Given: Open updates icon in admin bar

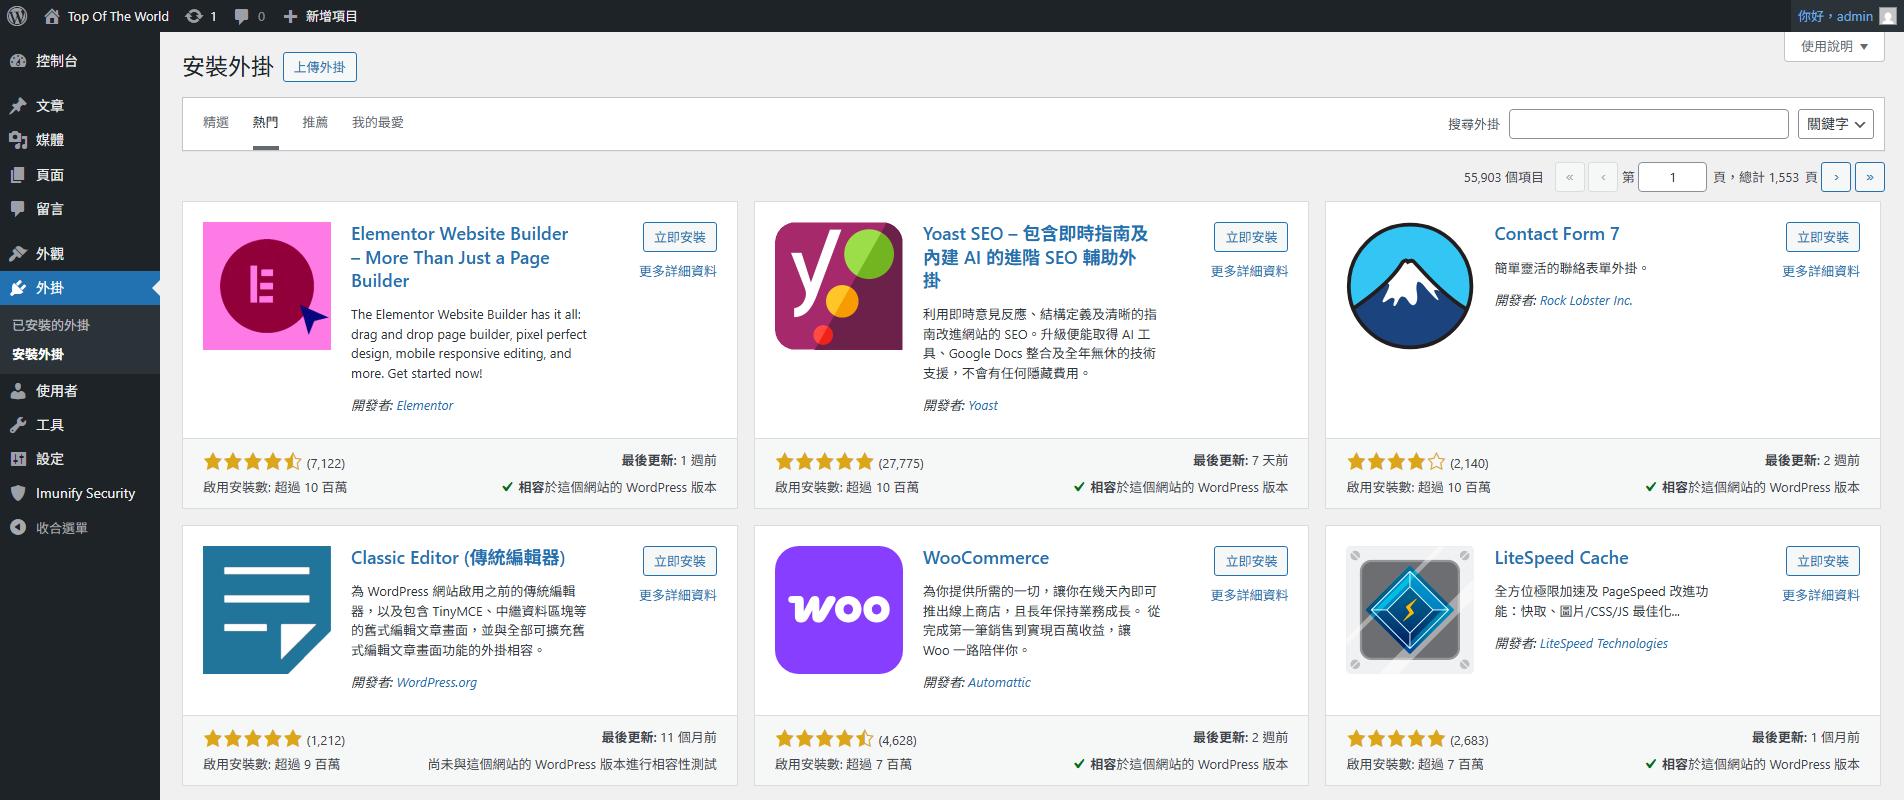Looking at the screenshot, I should (194, 16).
